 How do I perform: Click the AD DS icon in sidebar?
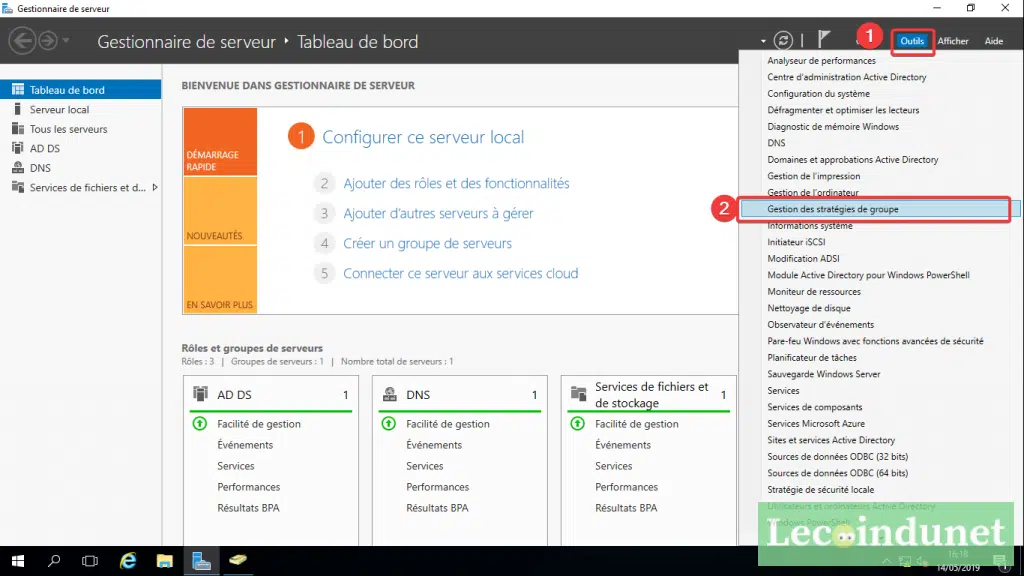coord(18,148)
